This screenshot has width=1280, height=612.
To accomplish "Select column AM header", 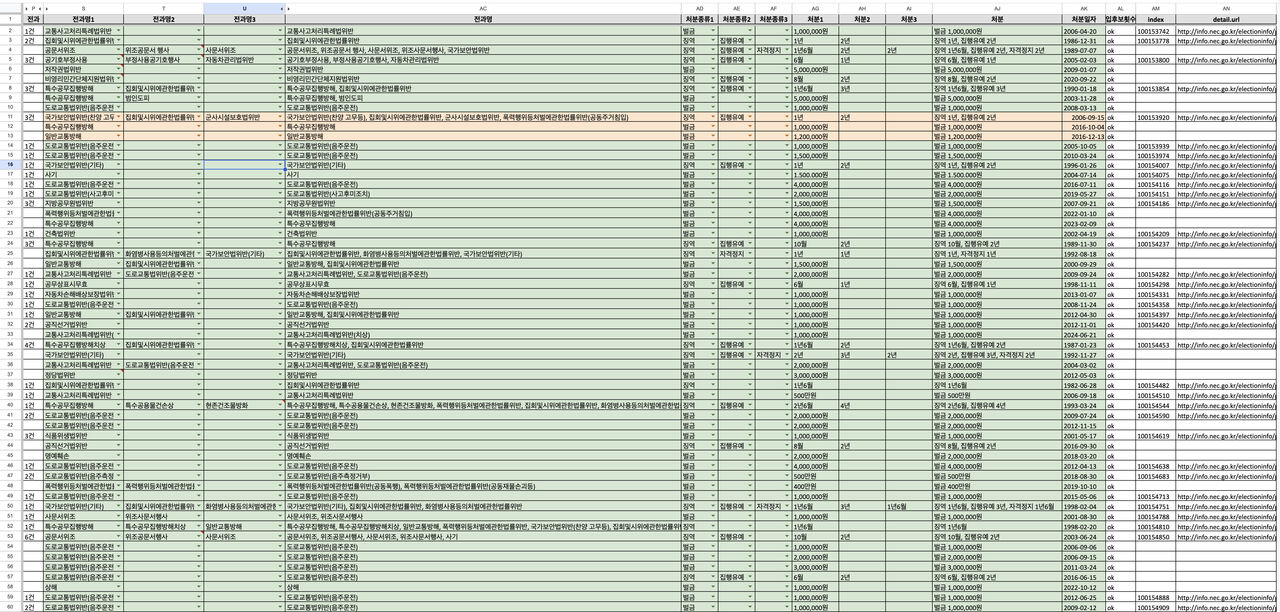I will click(x=1155, y=8).
